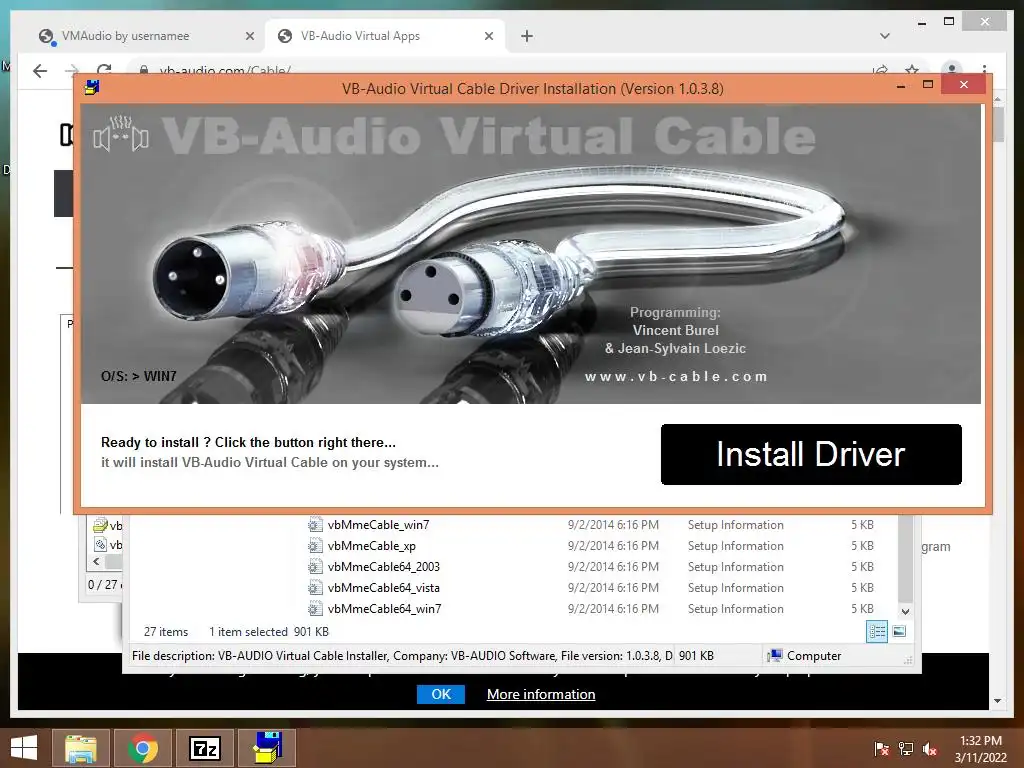Open File Explorer from the taskbar

coord(80,748)
